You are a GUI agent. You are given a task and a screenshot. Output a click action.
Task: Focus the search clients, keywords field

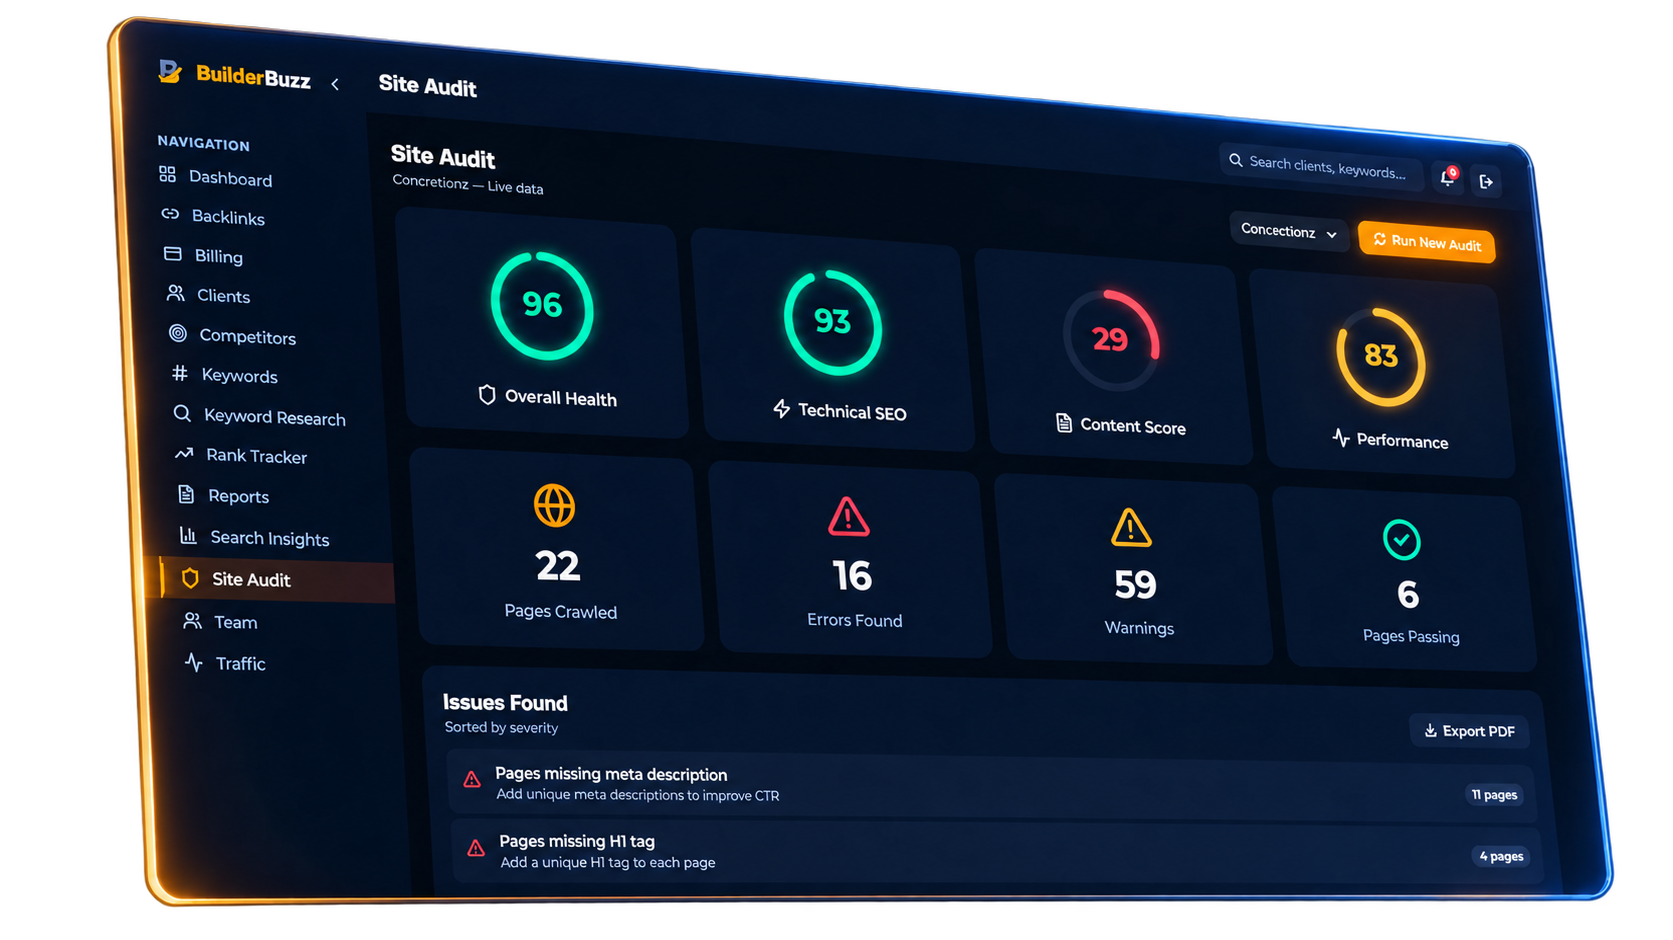[x=1321, y=166]
